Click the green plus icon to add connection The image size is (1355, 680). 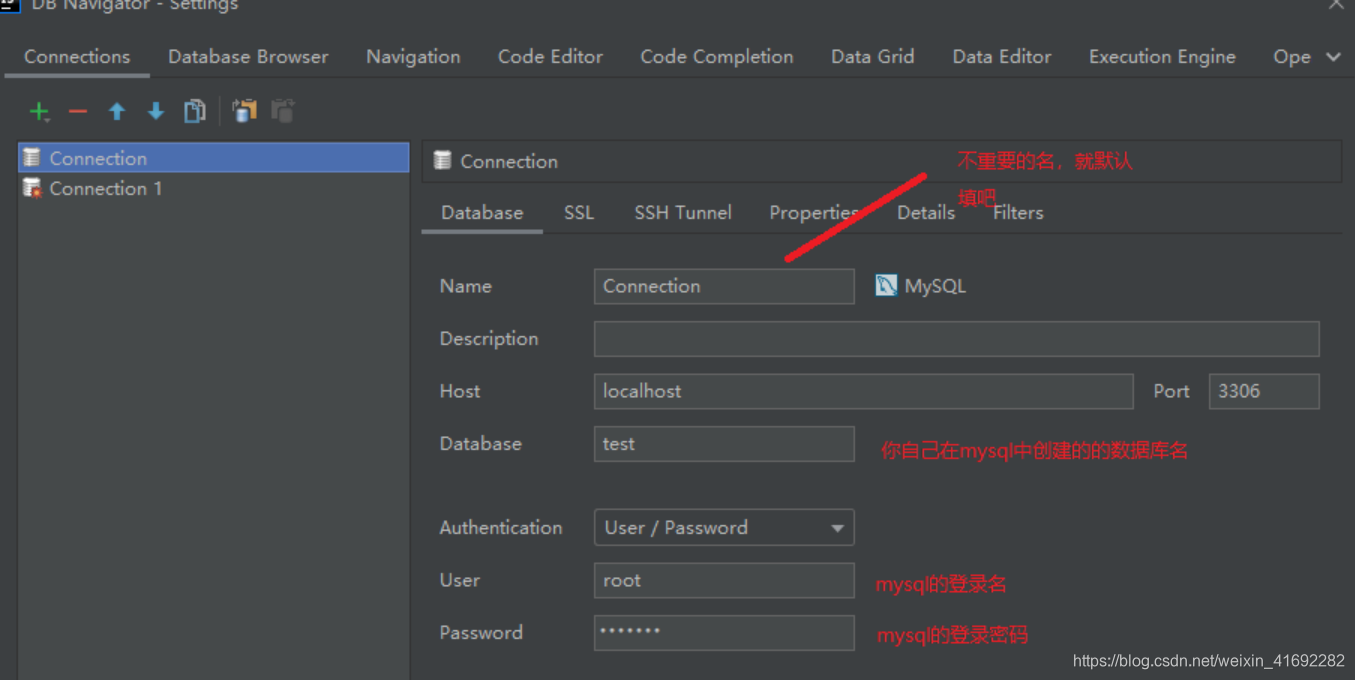click(x=37, y=111)
